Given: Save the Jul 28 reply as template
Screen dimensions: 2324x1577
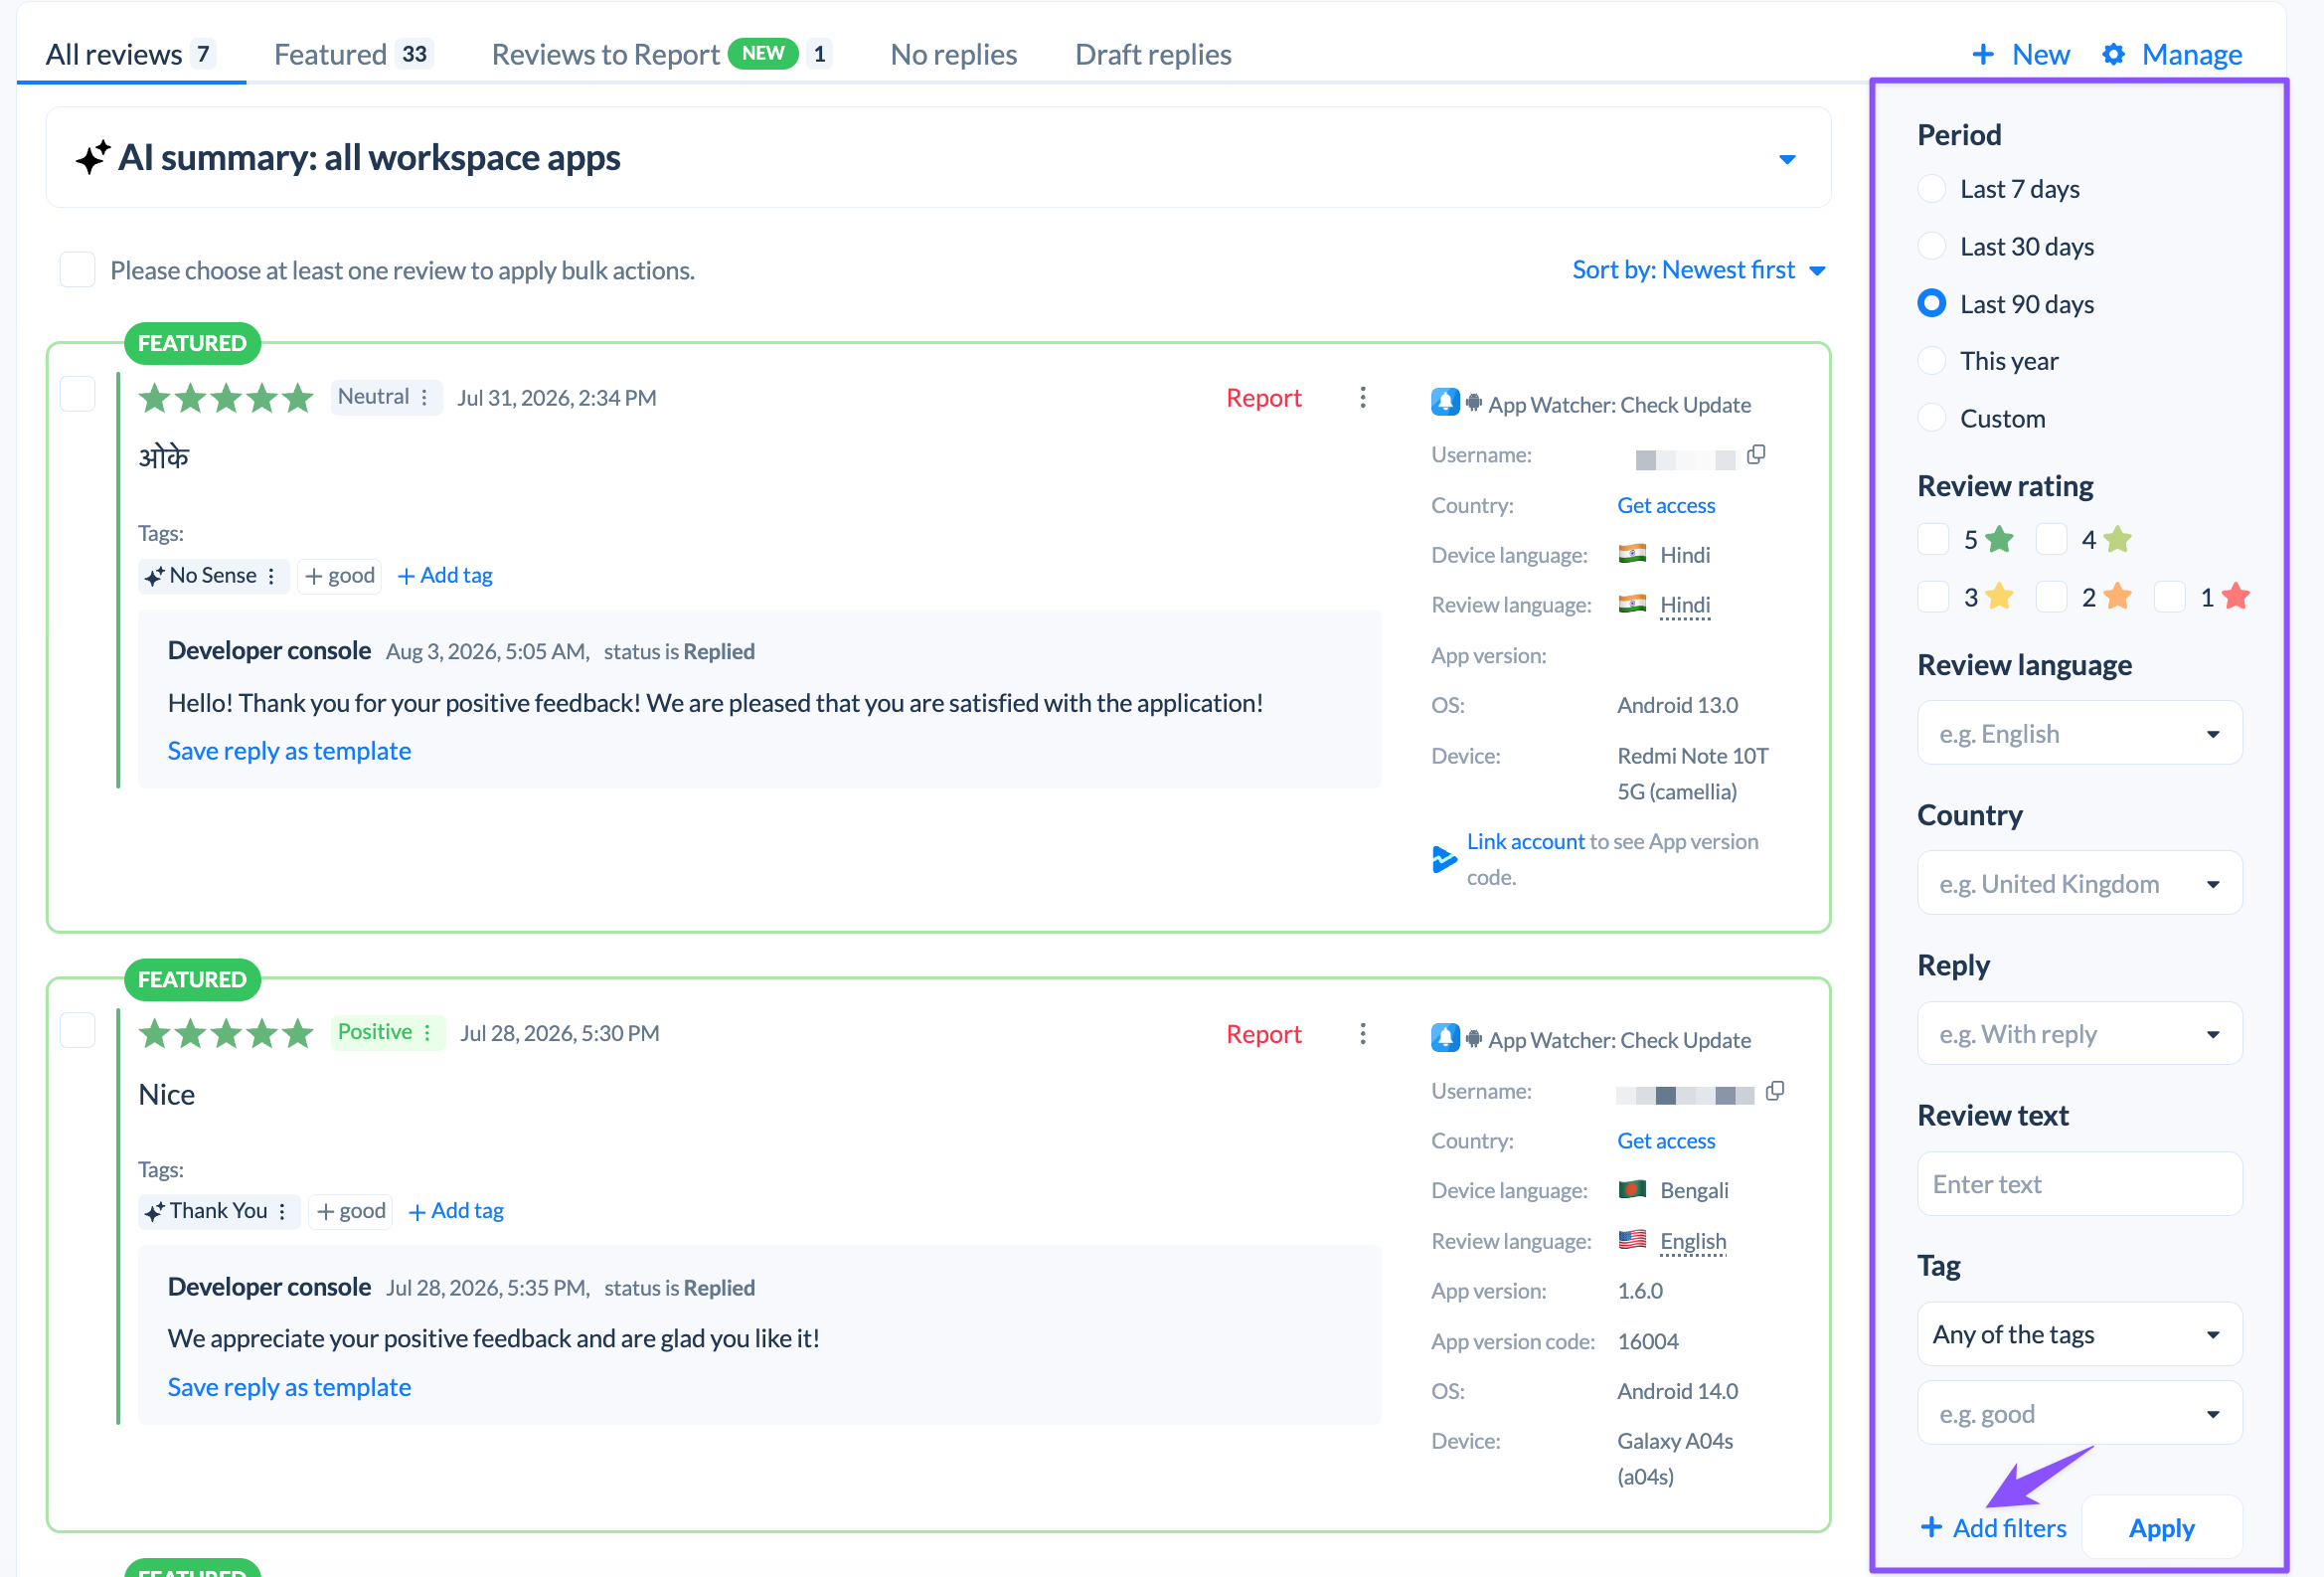Looking at the screenshot, I should 289,1387.
